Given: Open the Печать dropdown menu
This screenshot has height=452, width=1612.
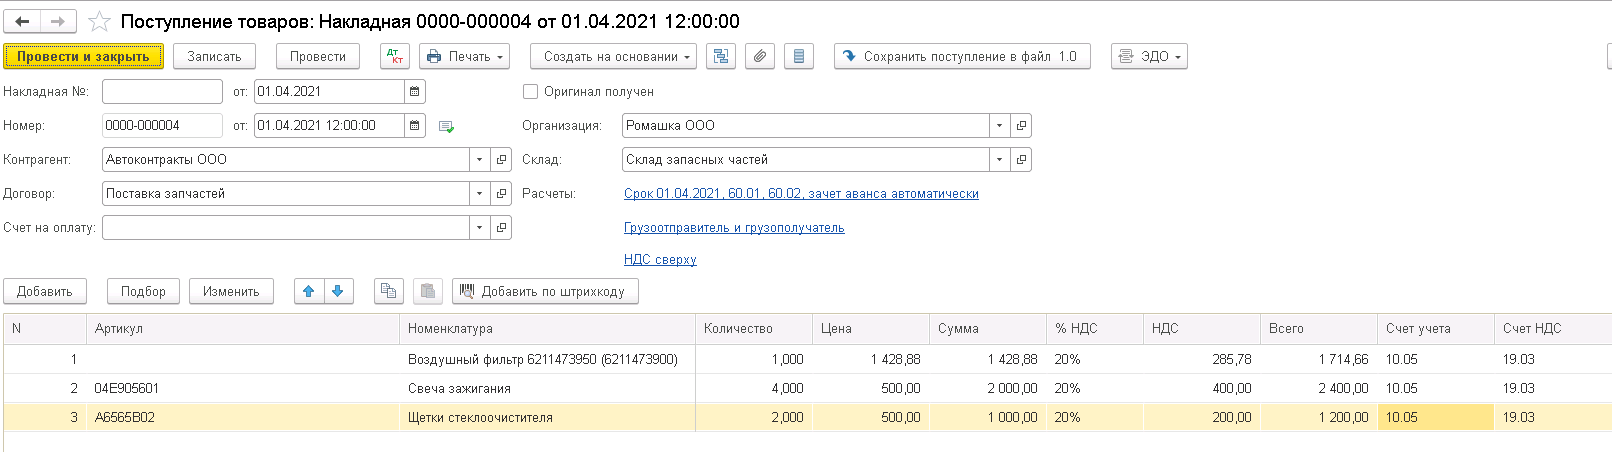Looking at the screenshot, I should click(465, 57).
